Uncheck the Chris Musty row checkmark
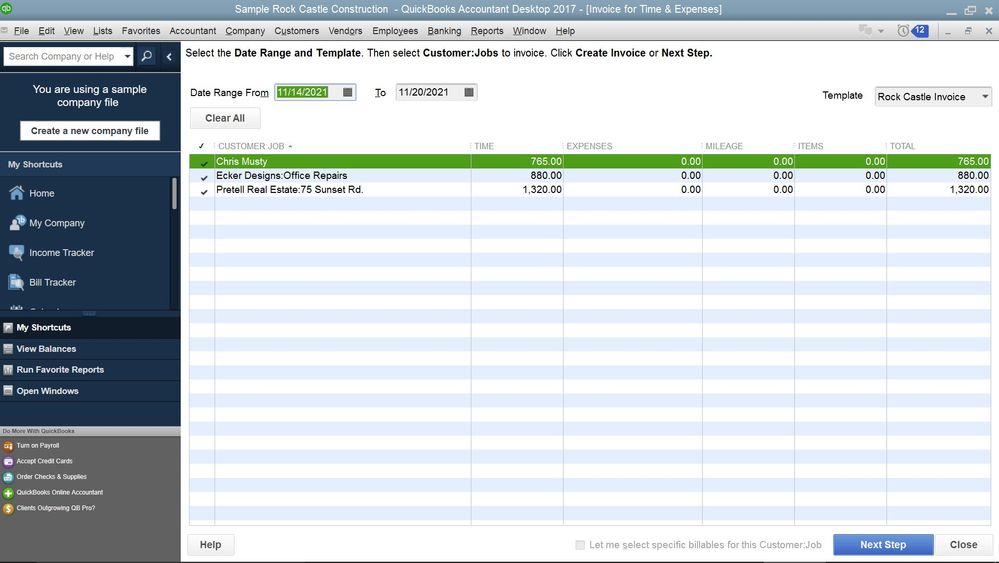The height and width of the screenshot is (563, 999). coord(203,162)
